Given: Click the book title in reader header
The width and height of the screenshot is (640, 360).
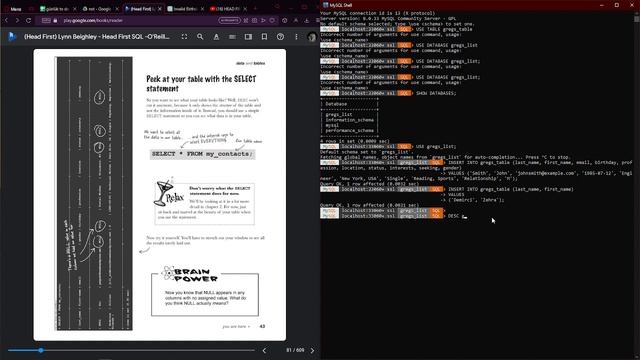Looking at the screenshot, I should [x=97, y=37].
